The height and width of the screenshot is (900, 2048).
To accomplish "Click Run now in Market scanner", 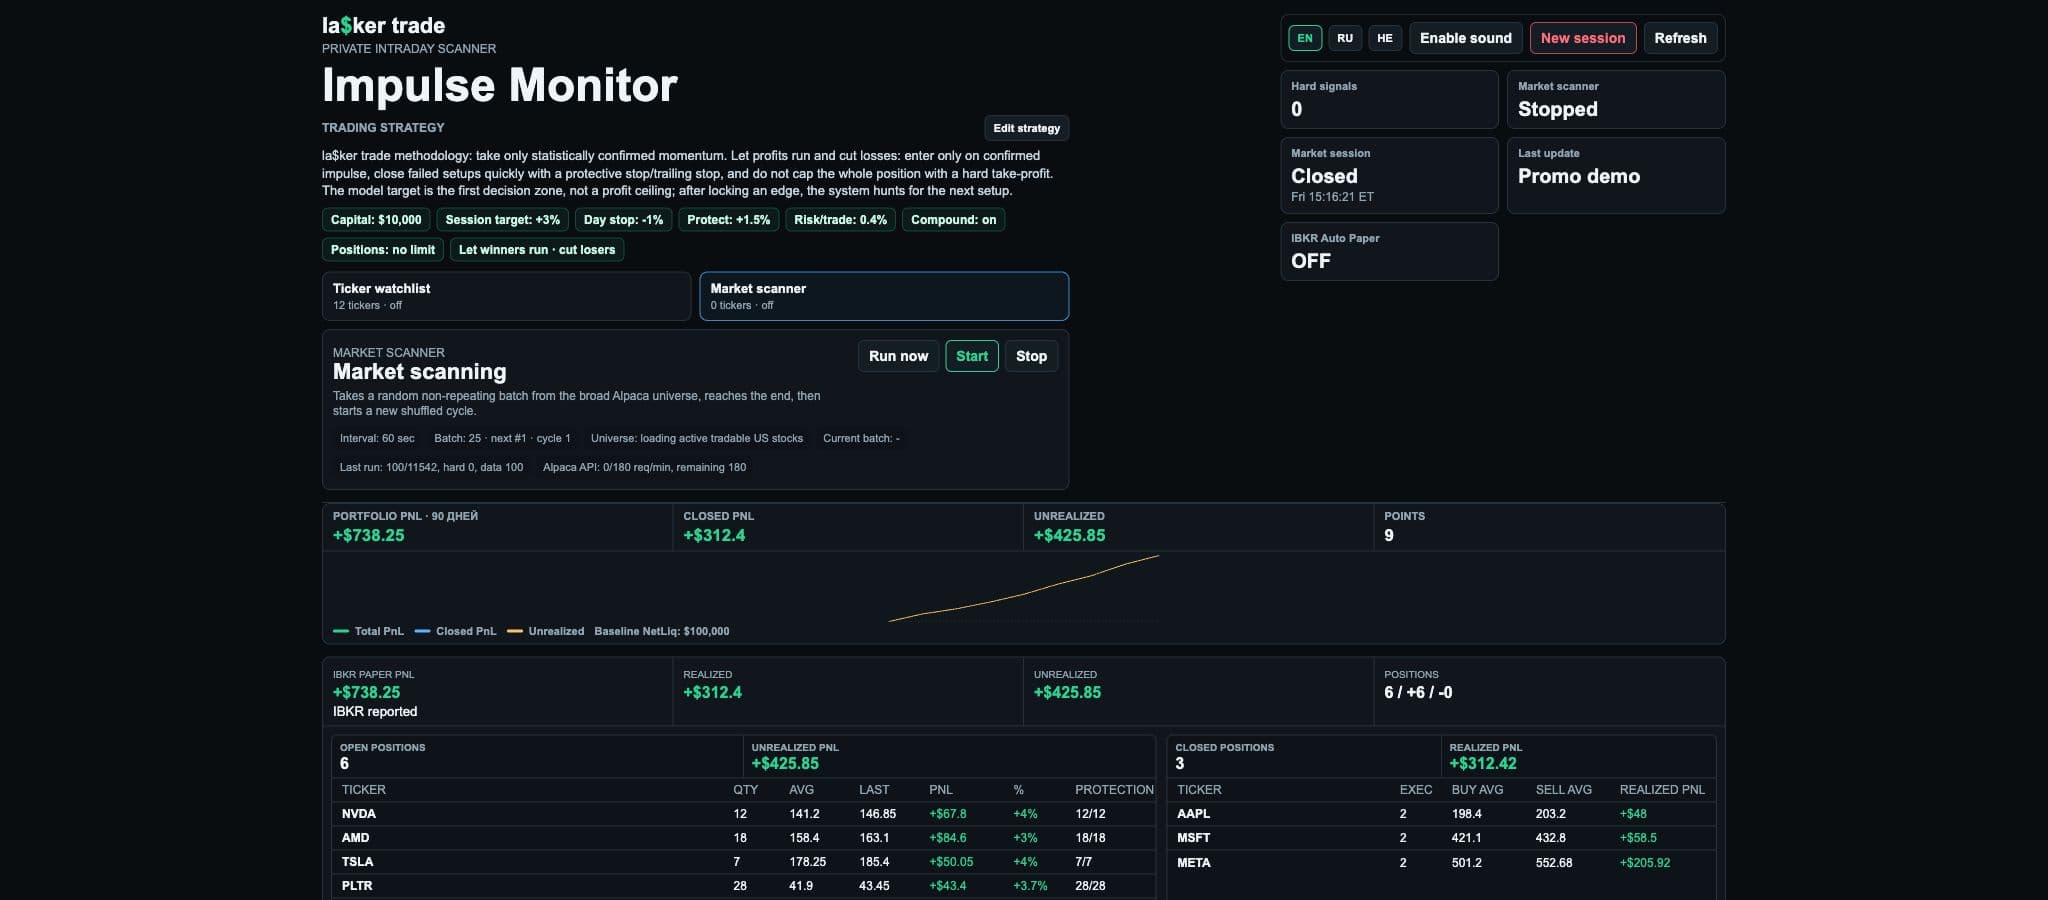I will point(898,356).
